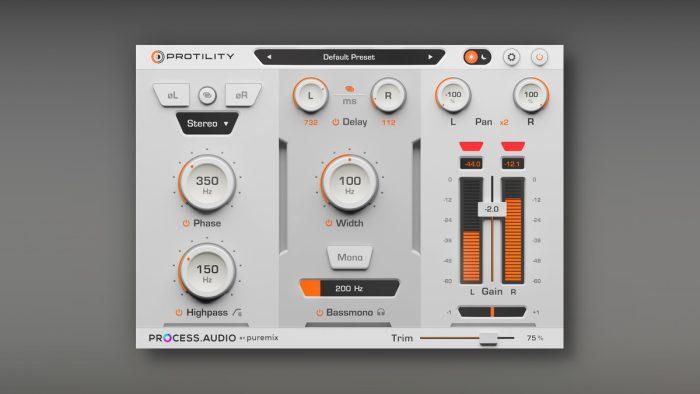Invert right channel phase with øR button
700x394 pixels.
(x=242, y=95)
